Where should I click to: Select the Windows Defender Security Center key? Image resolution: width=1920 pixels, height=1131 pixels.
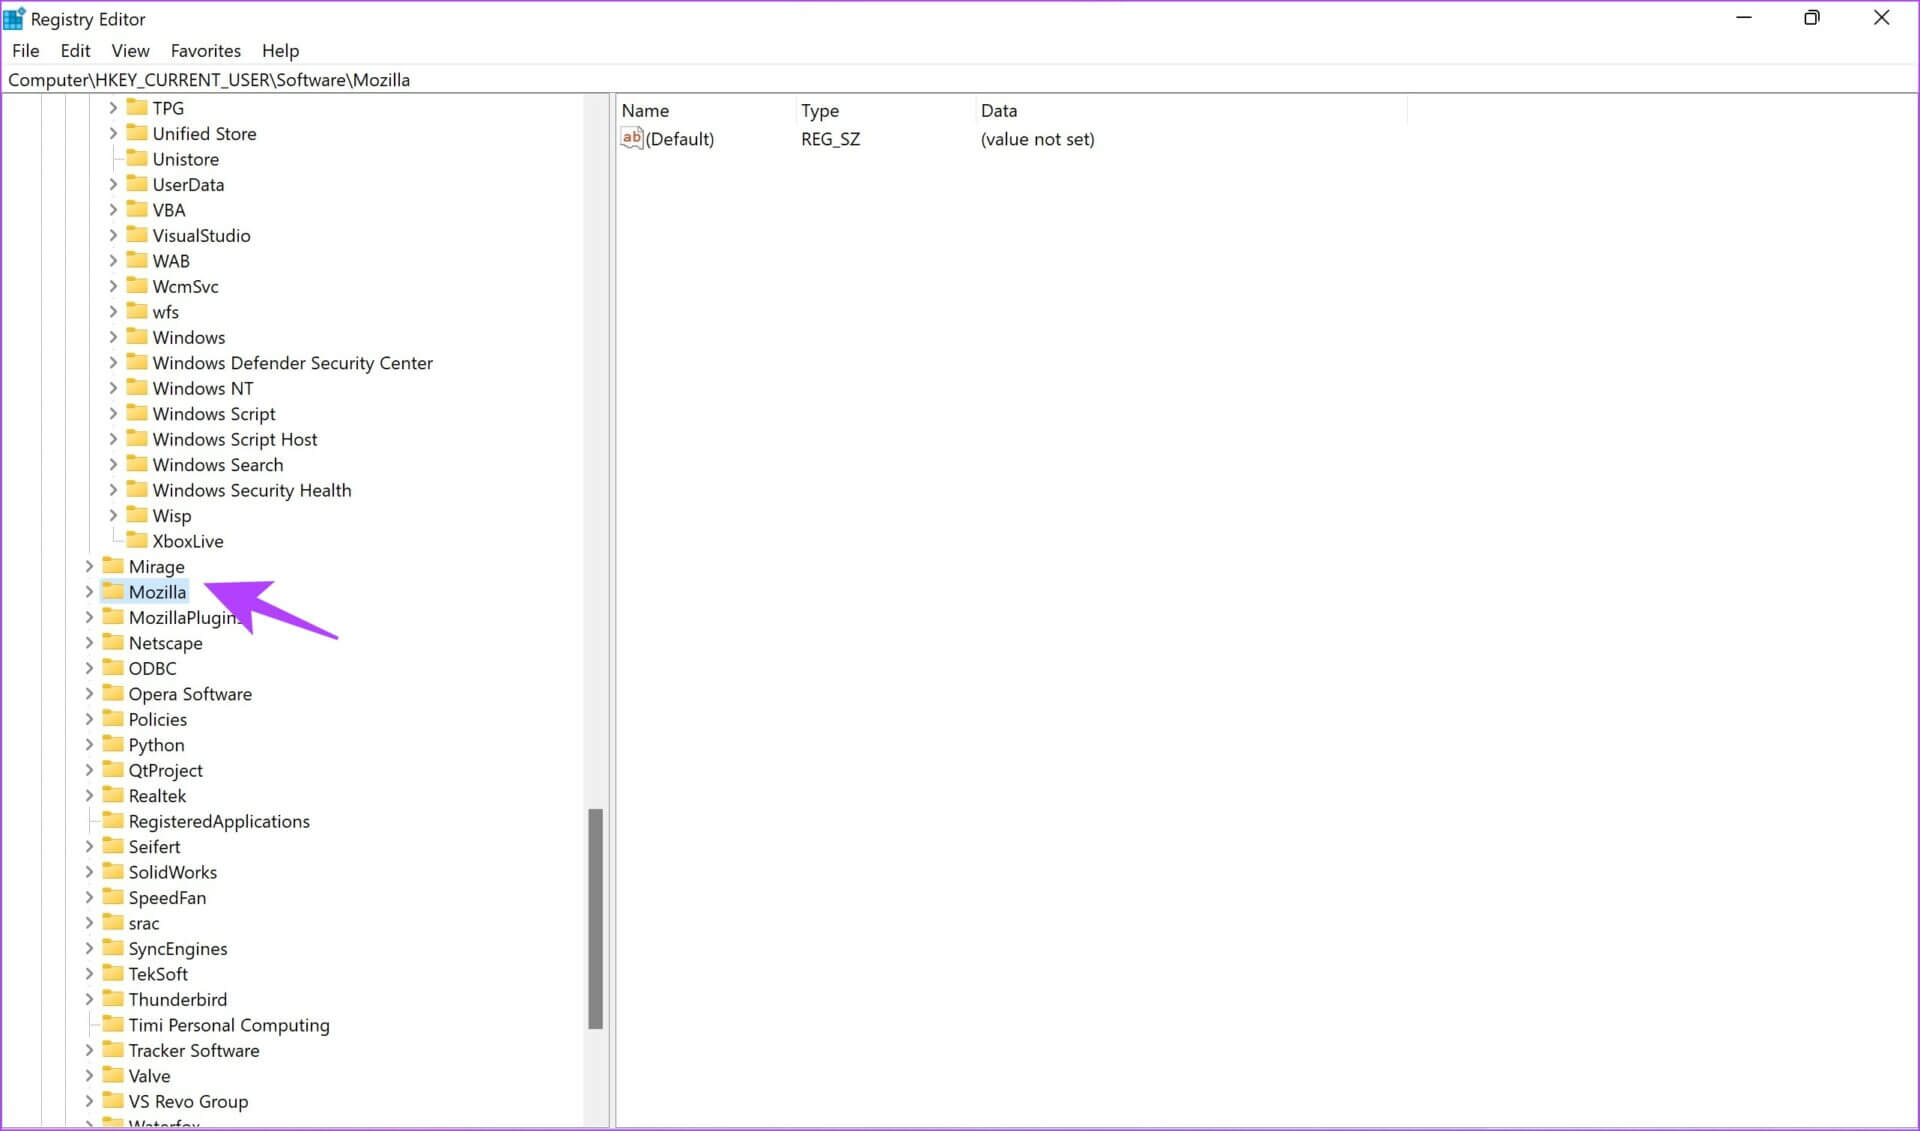pos(292,363)
